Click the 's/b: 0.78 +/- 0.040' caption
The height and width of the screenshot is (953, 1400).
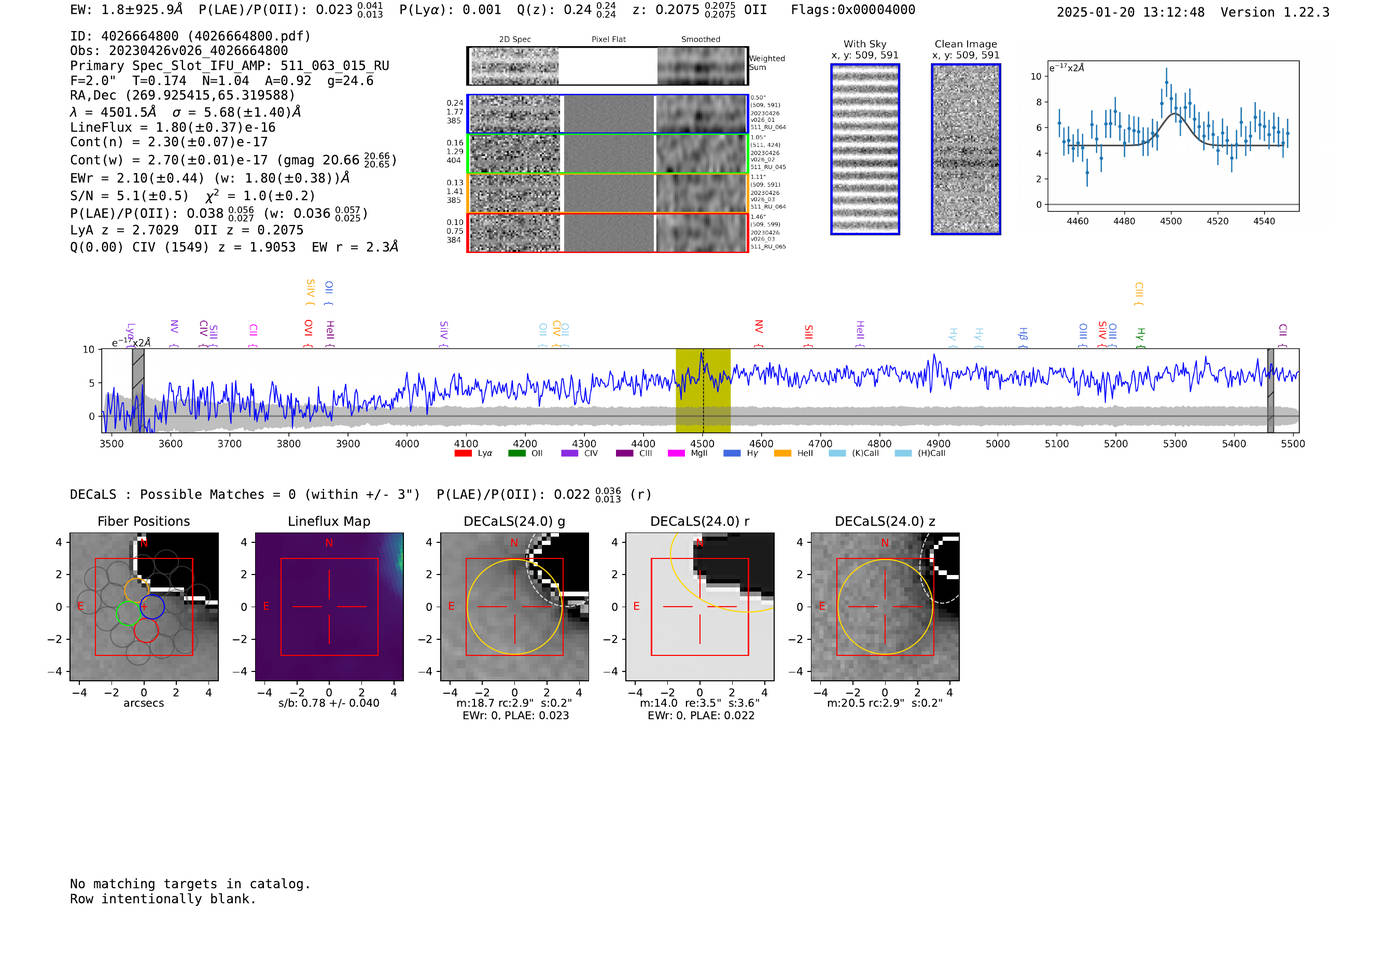(x=329, y=703)
